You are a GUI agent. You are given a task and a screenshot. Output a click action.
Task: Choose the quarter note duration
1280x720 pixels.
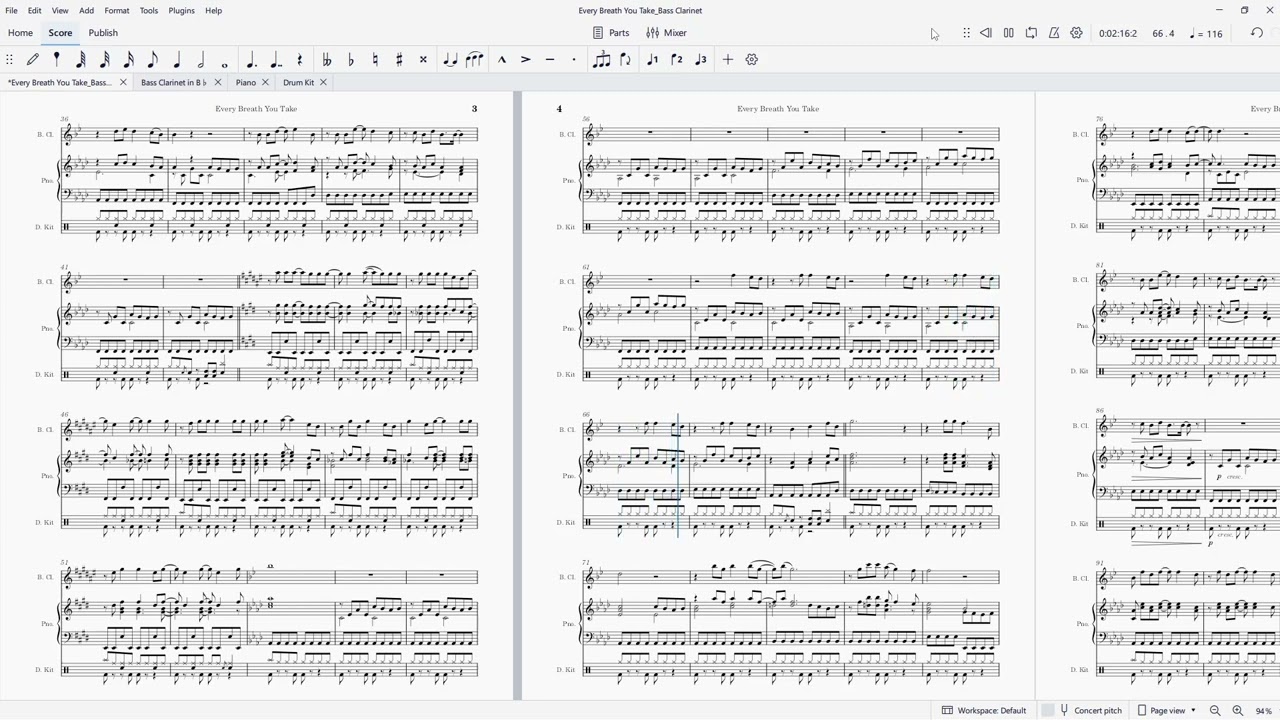(177, 60)
